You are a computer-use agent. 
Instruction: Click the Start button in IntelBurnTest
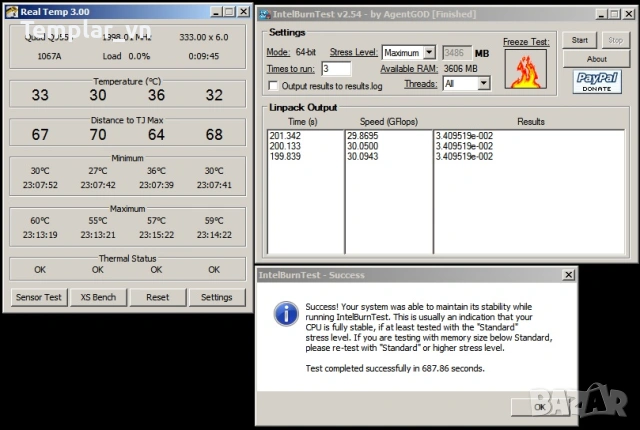click(580, 40)
